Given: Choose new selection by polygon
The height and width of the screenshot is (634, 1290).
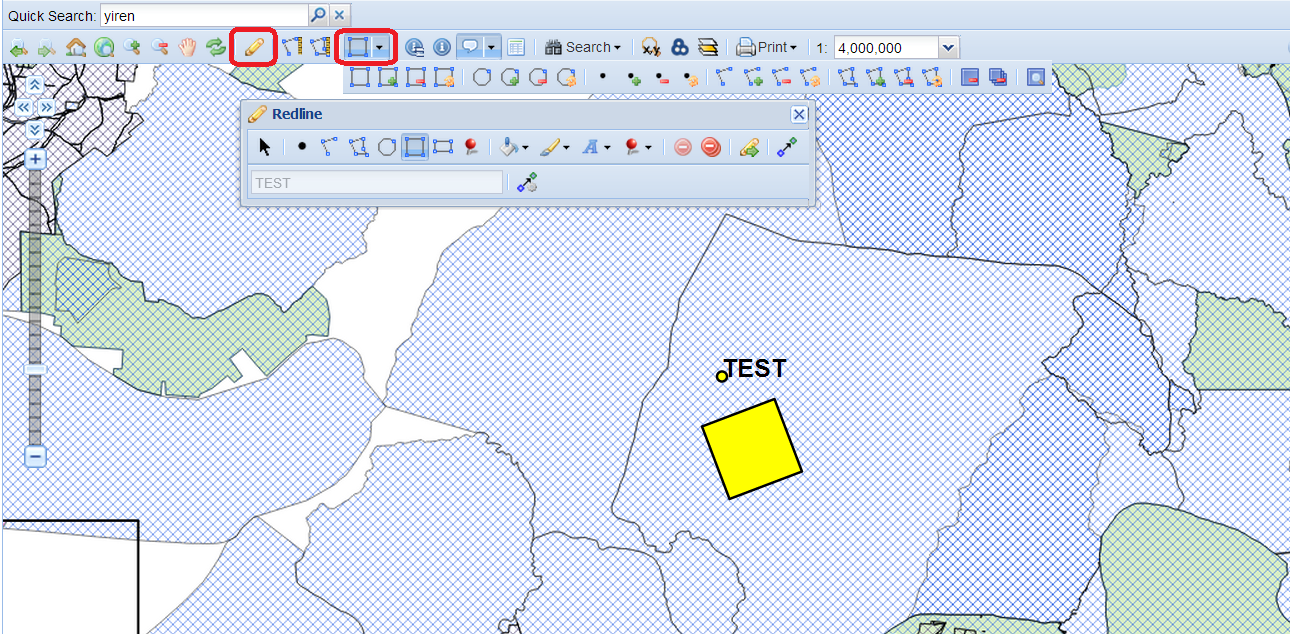Looking at the screenshot, I should [x=847, y=78].
